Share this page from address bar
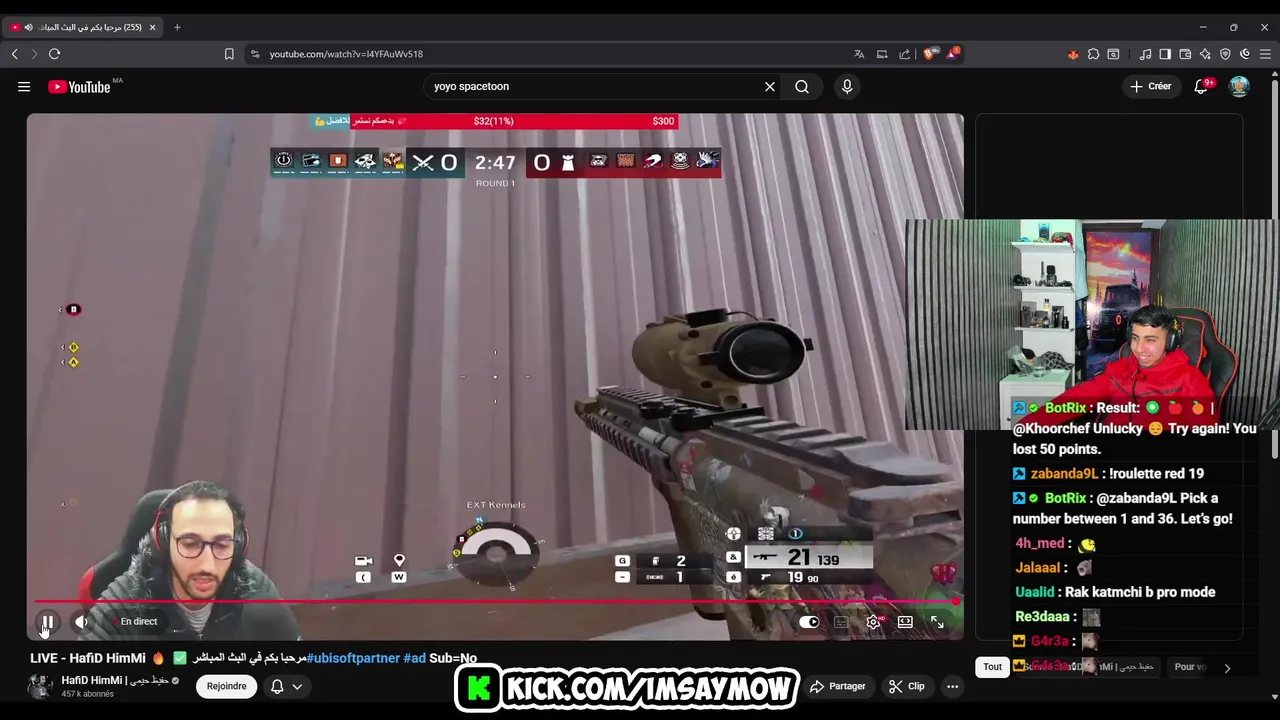1280x720 pixels. (x=905, y=54)
